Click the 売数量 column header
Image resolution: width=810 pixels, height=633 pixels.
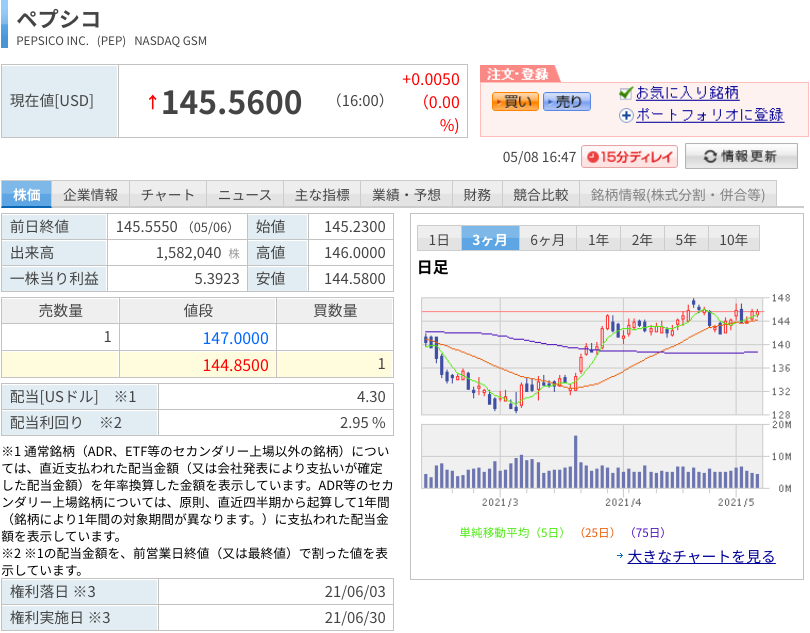pos(60,311)
